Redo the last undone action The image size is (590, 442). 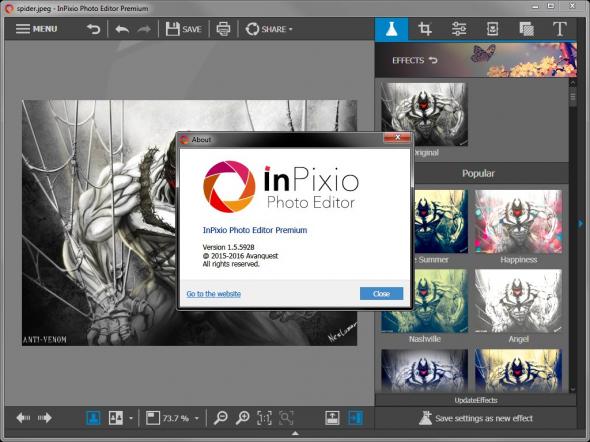tap(144, 29)
